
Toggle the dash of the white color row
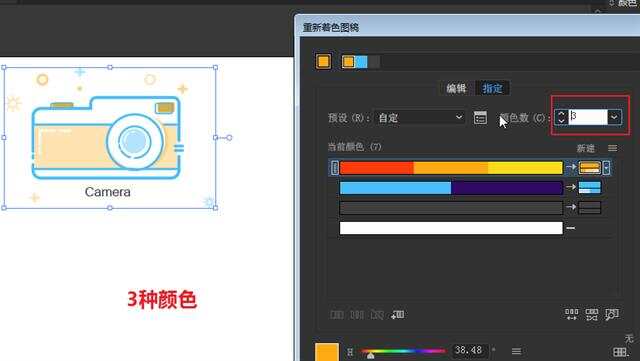571,228
